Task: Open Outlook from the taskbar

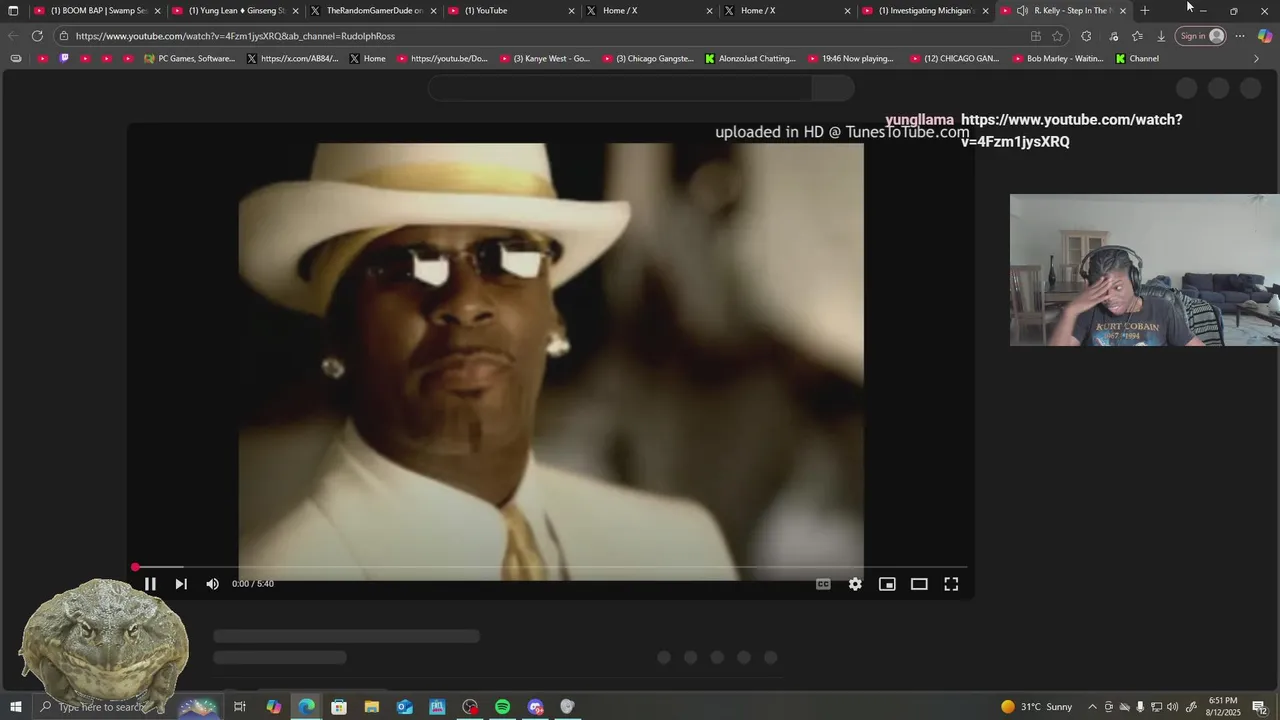Action: (x=404, y=707)
